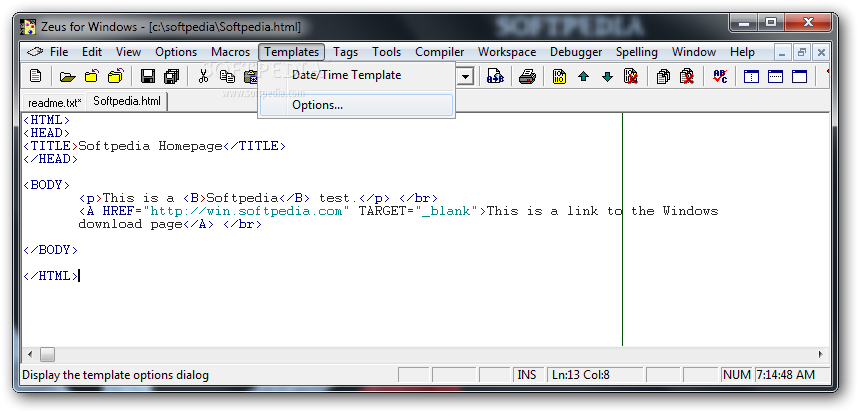The width and height of the screenshot is (859, 413).
Task: Open the Edit menu
Action: pos(92,52)
